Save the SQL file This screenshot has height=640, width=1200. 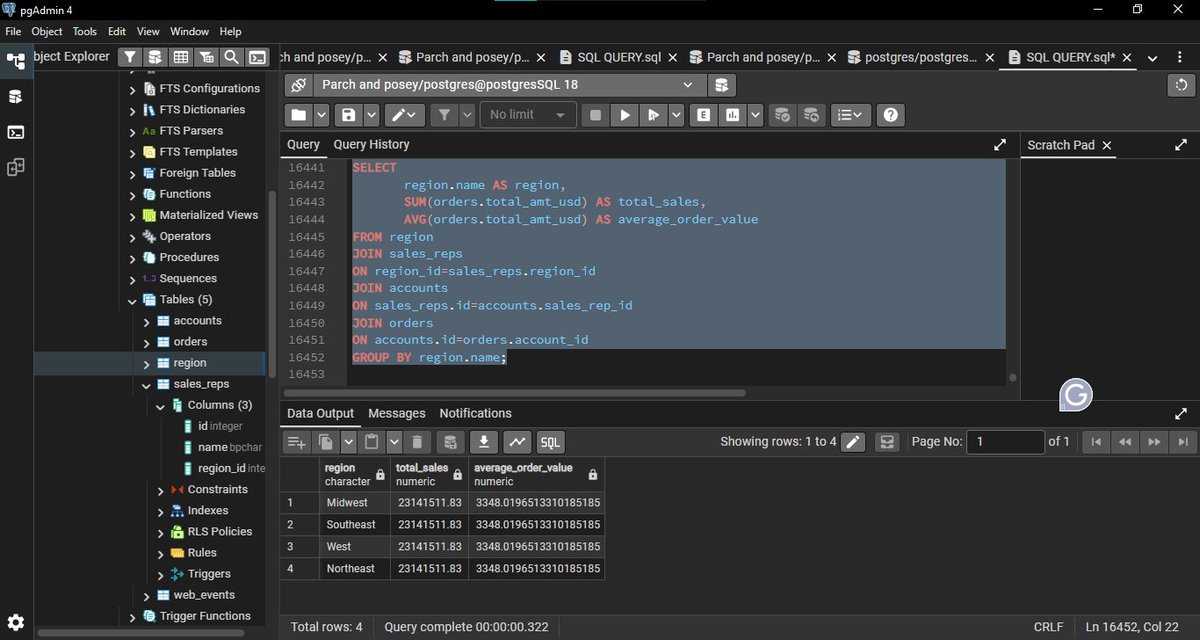pos(348,115)
